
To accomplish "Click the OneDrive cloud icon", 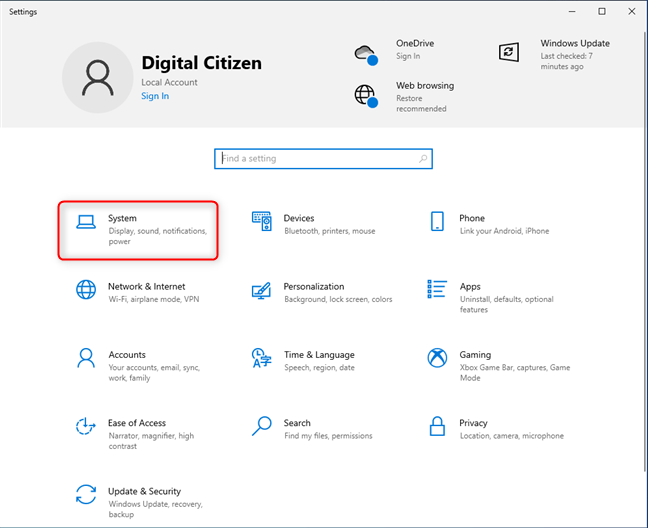I will pyautogui.click(x=366, y=55).
